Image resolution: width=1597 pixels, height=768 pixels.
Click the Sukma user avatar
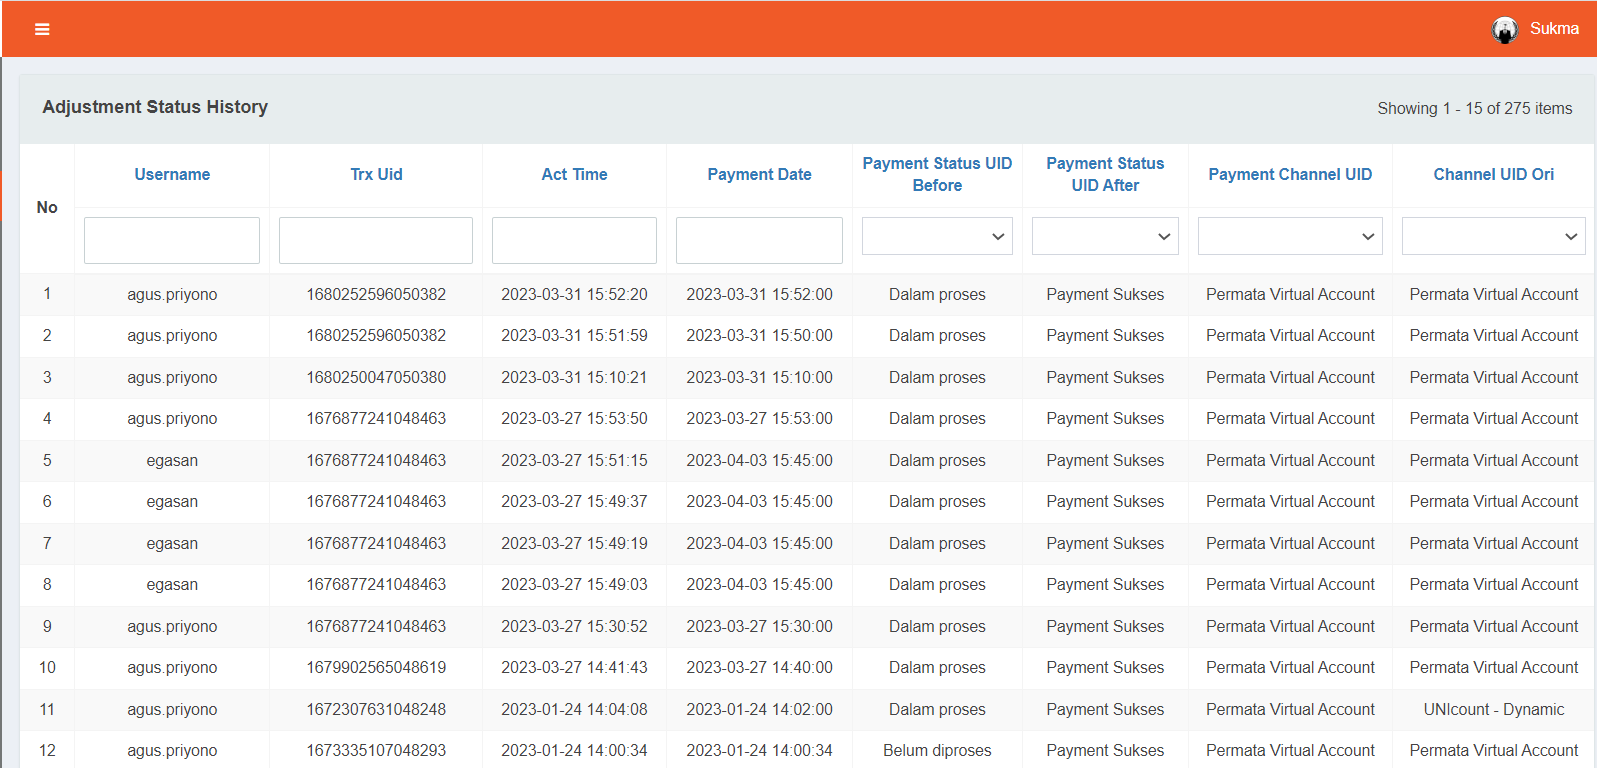(1504, 30)
